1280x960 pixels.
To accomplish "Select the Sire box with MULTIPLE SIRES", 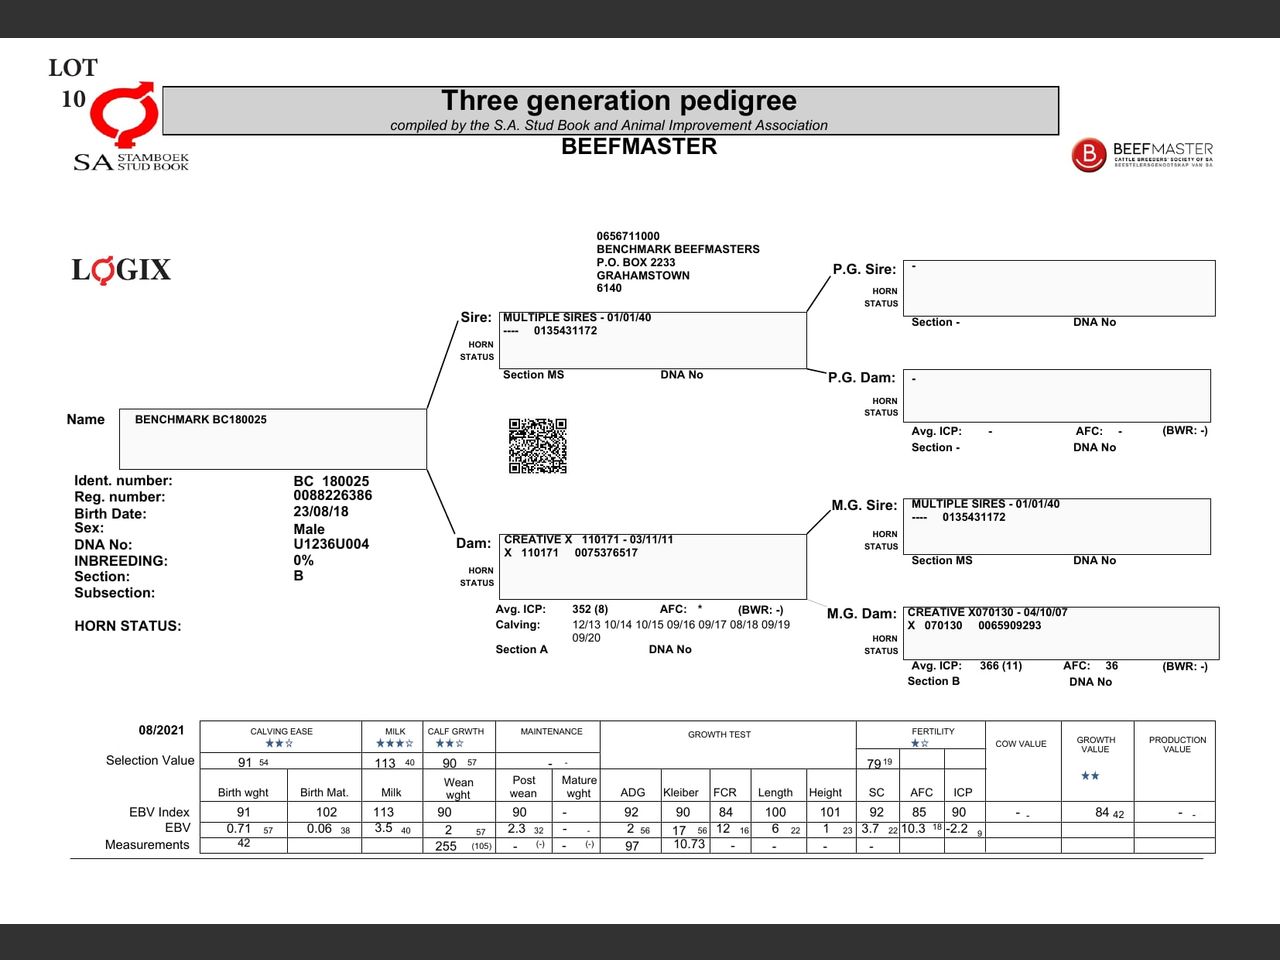I will (x=652, y=340).
